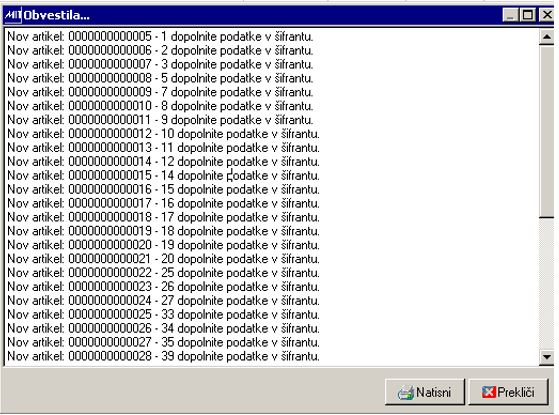Minimize the Obvestila window
The height and width of the screenshot is (415, 559).
511,15
